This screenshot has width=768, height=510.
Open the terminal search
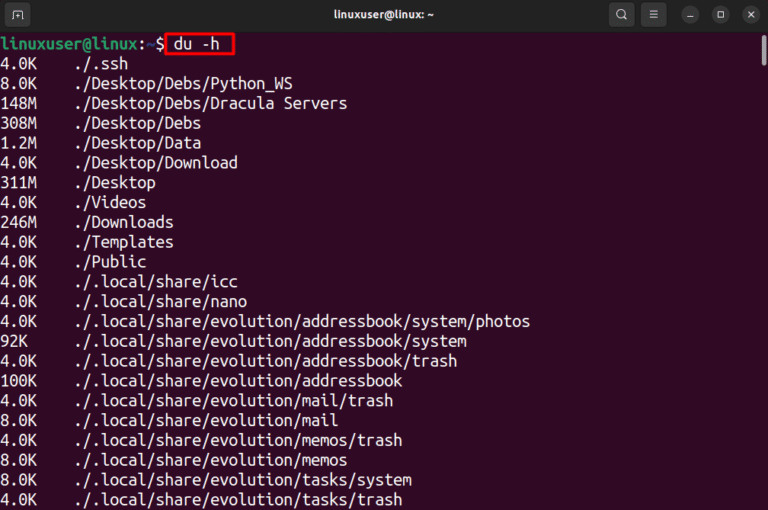pos(622,15)
